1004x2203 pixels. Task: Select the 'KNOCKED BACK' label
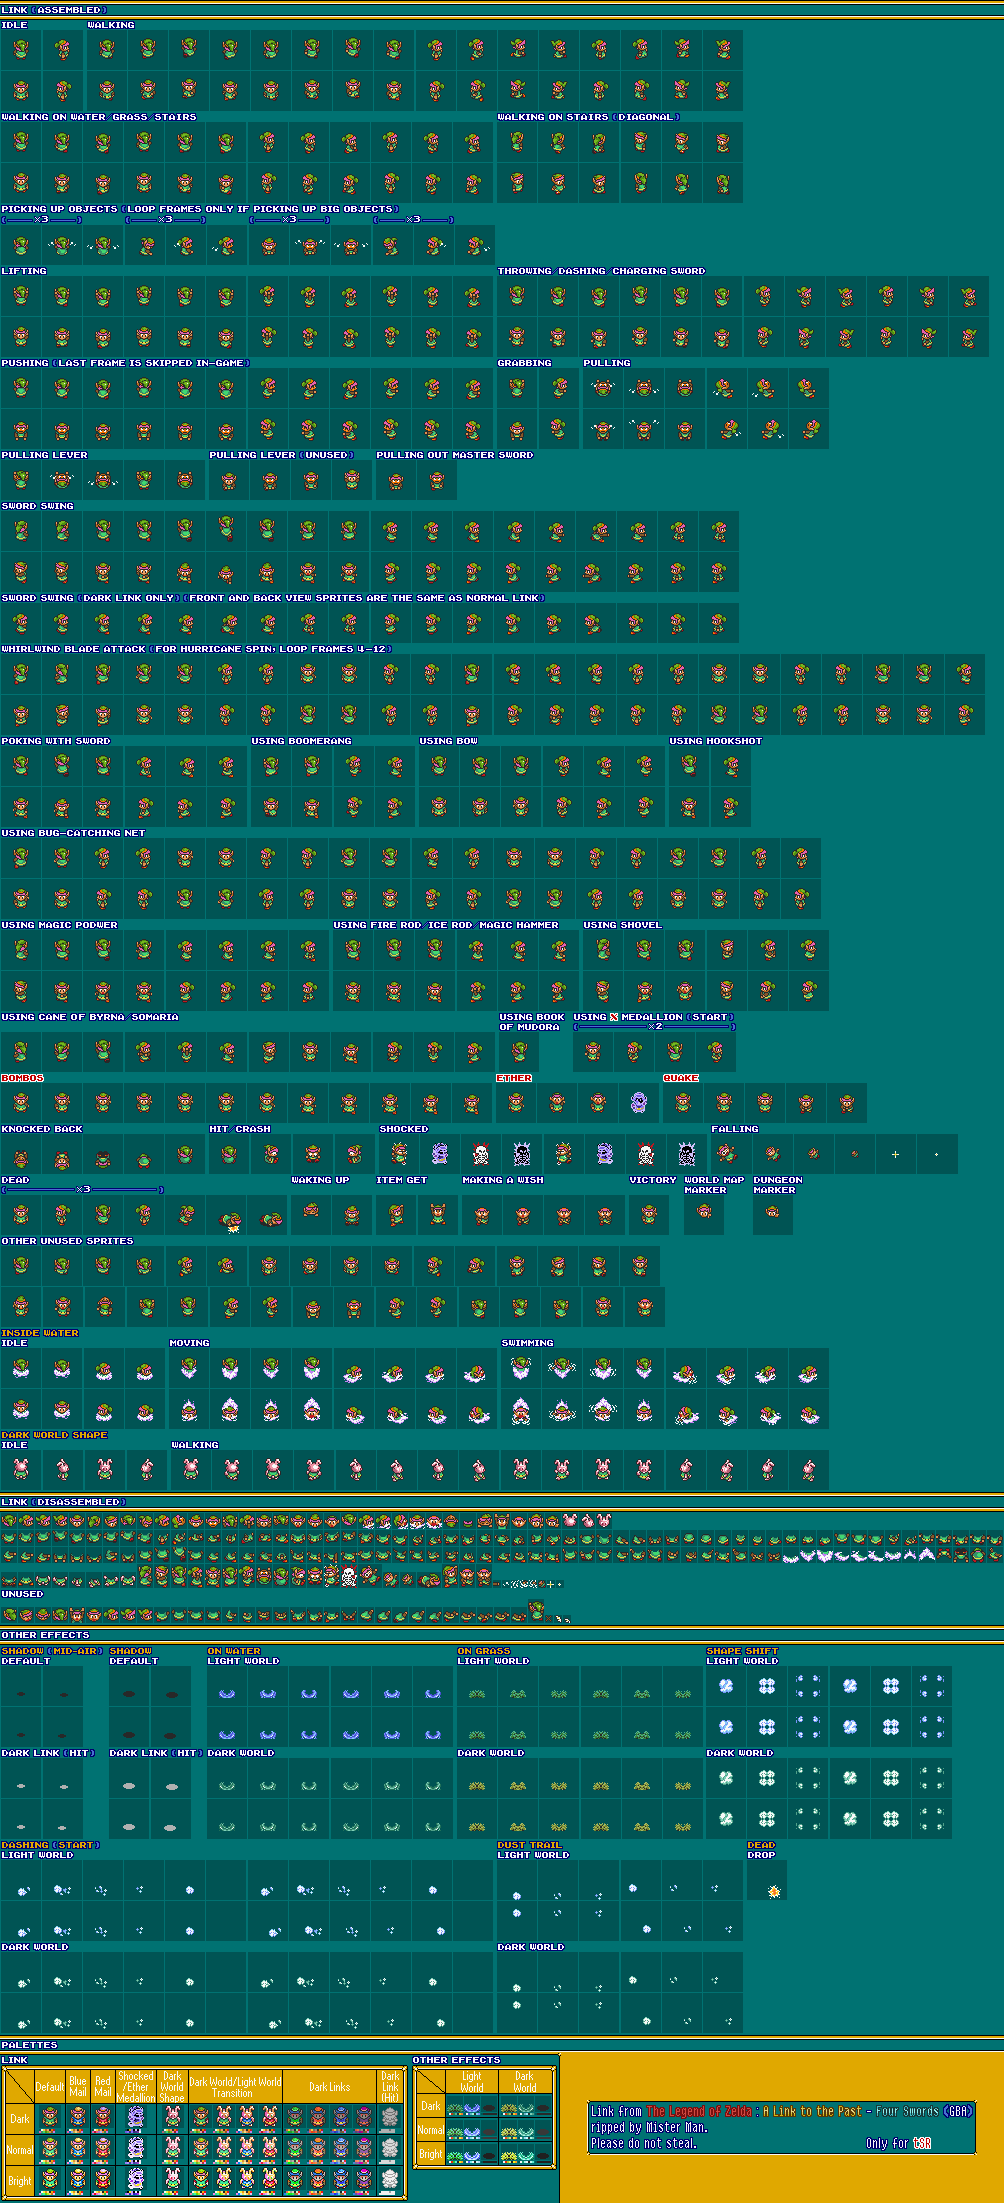click(42, 1129)
